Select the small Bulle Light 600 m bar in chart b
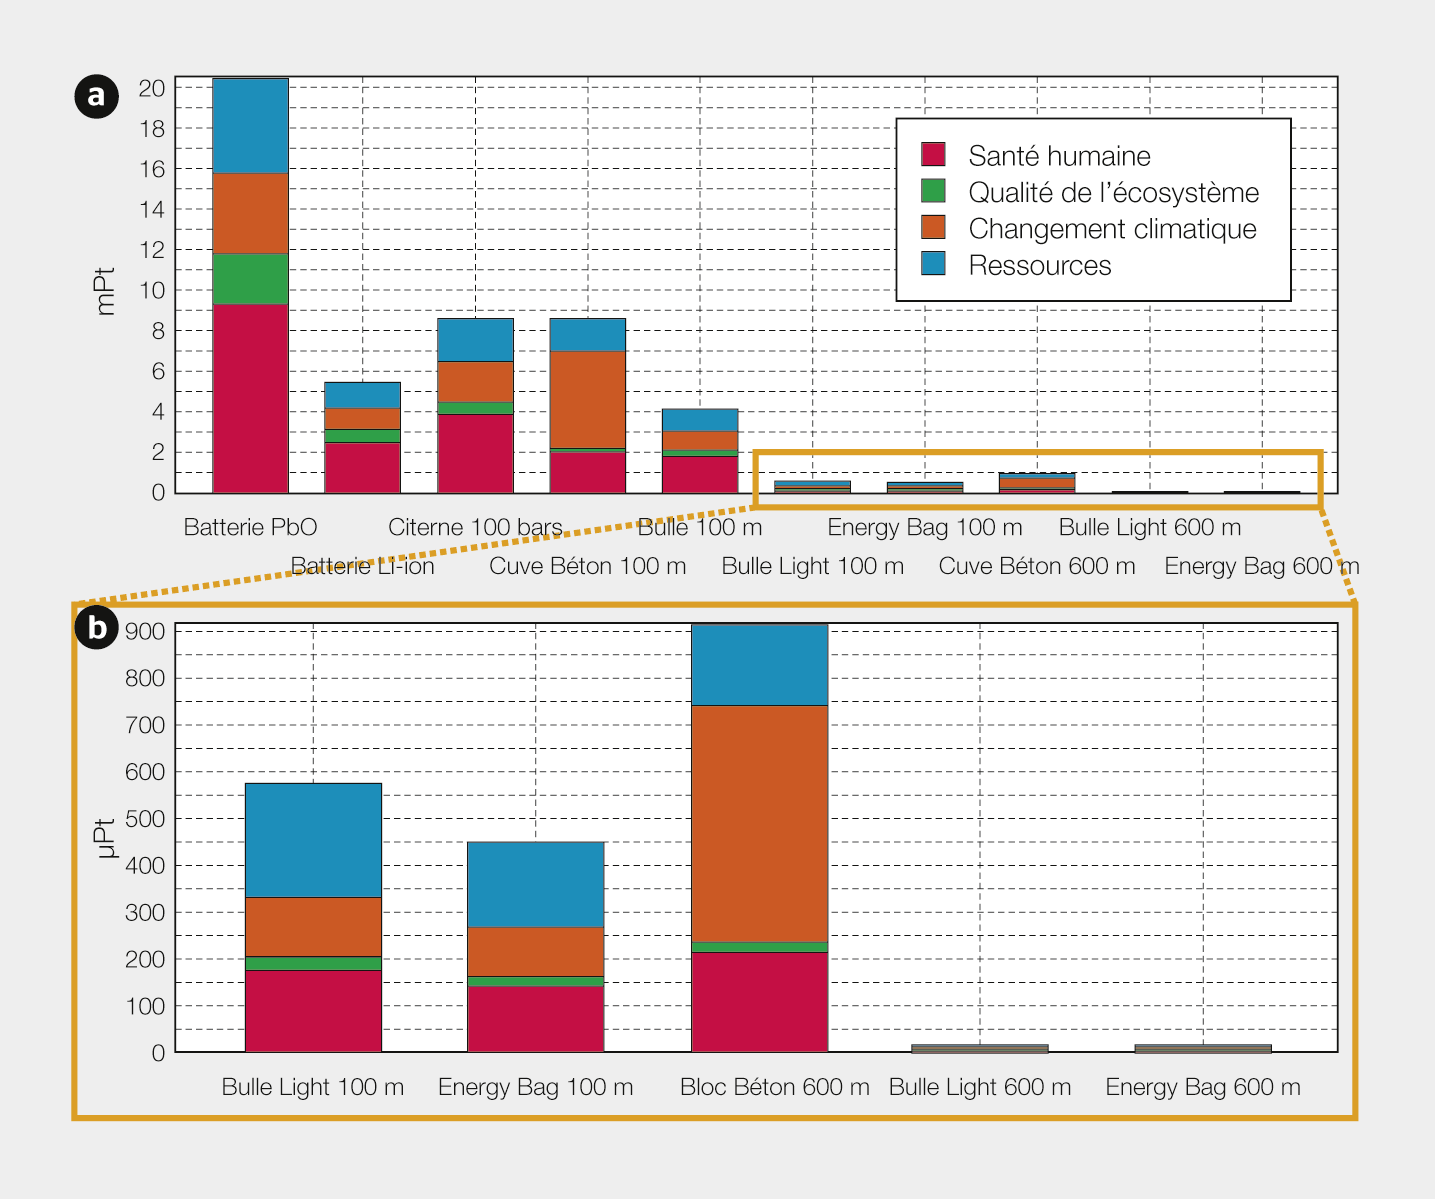1435x1199 pixels. click(980, 1048)
